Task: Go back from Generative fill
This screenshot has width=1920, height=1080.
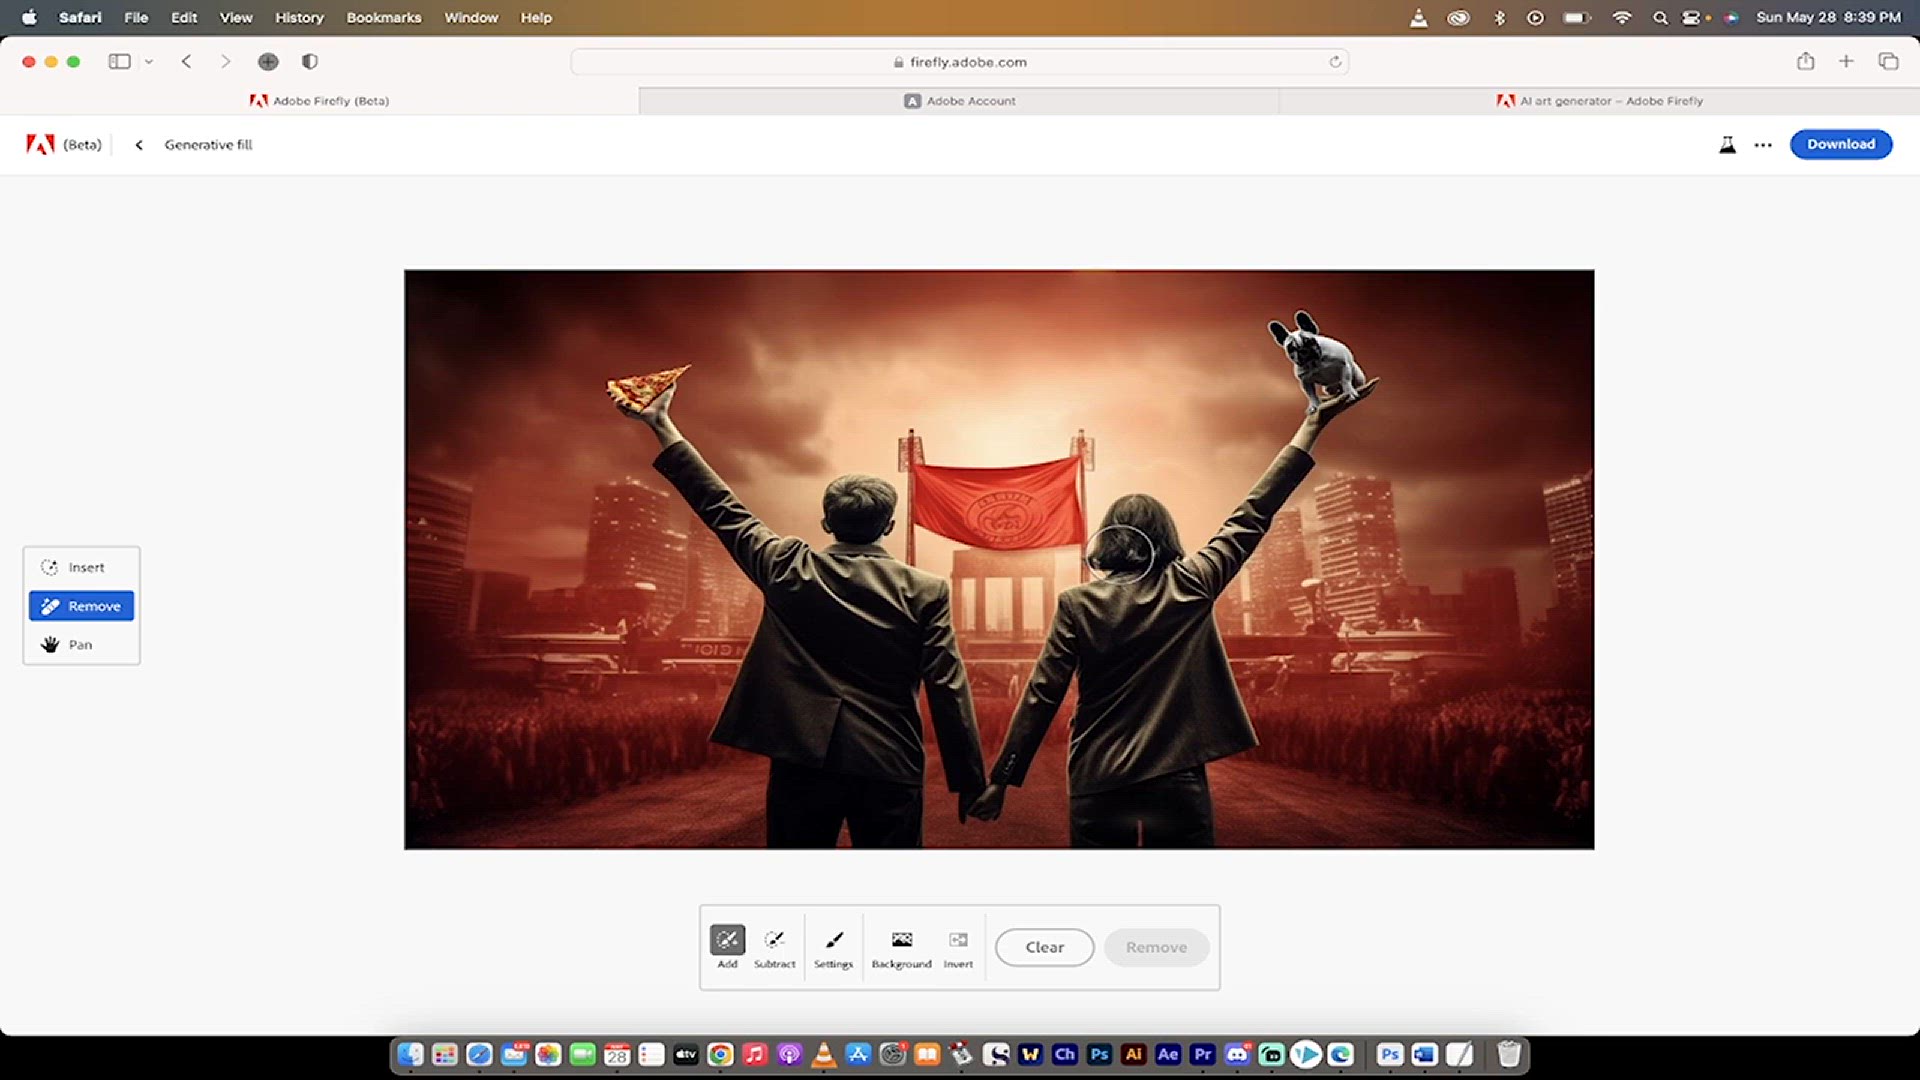Action: point(139,145)
